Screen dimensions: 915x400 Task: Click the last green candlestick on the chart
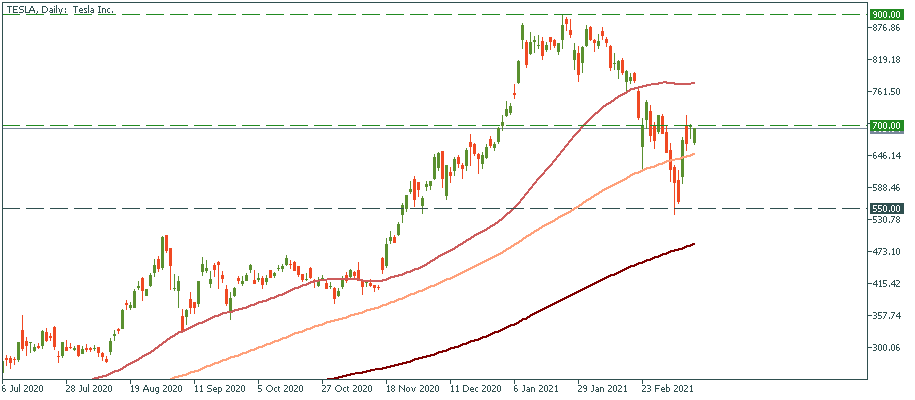coord(694,135)
